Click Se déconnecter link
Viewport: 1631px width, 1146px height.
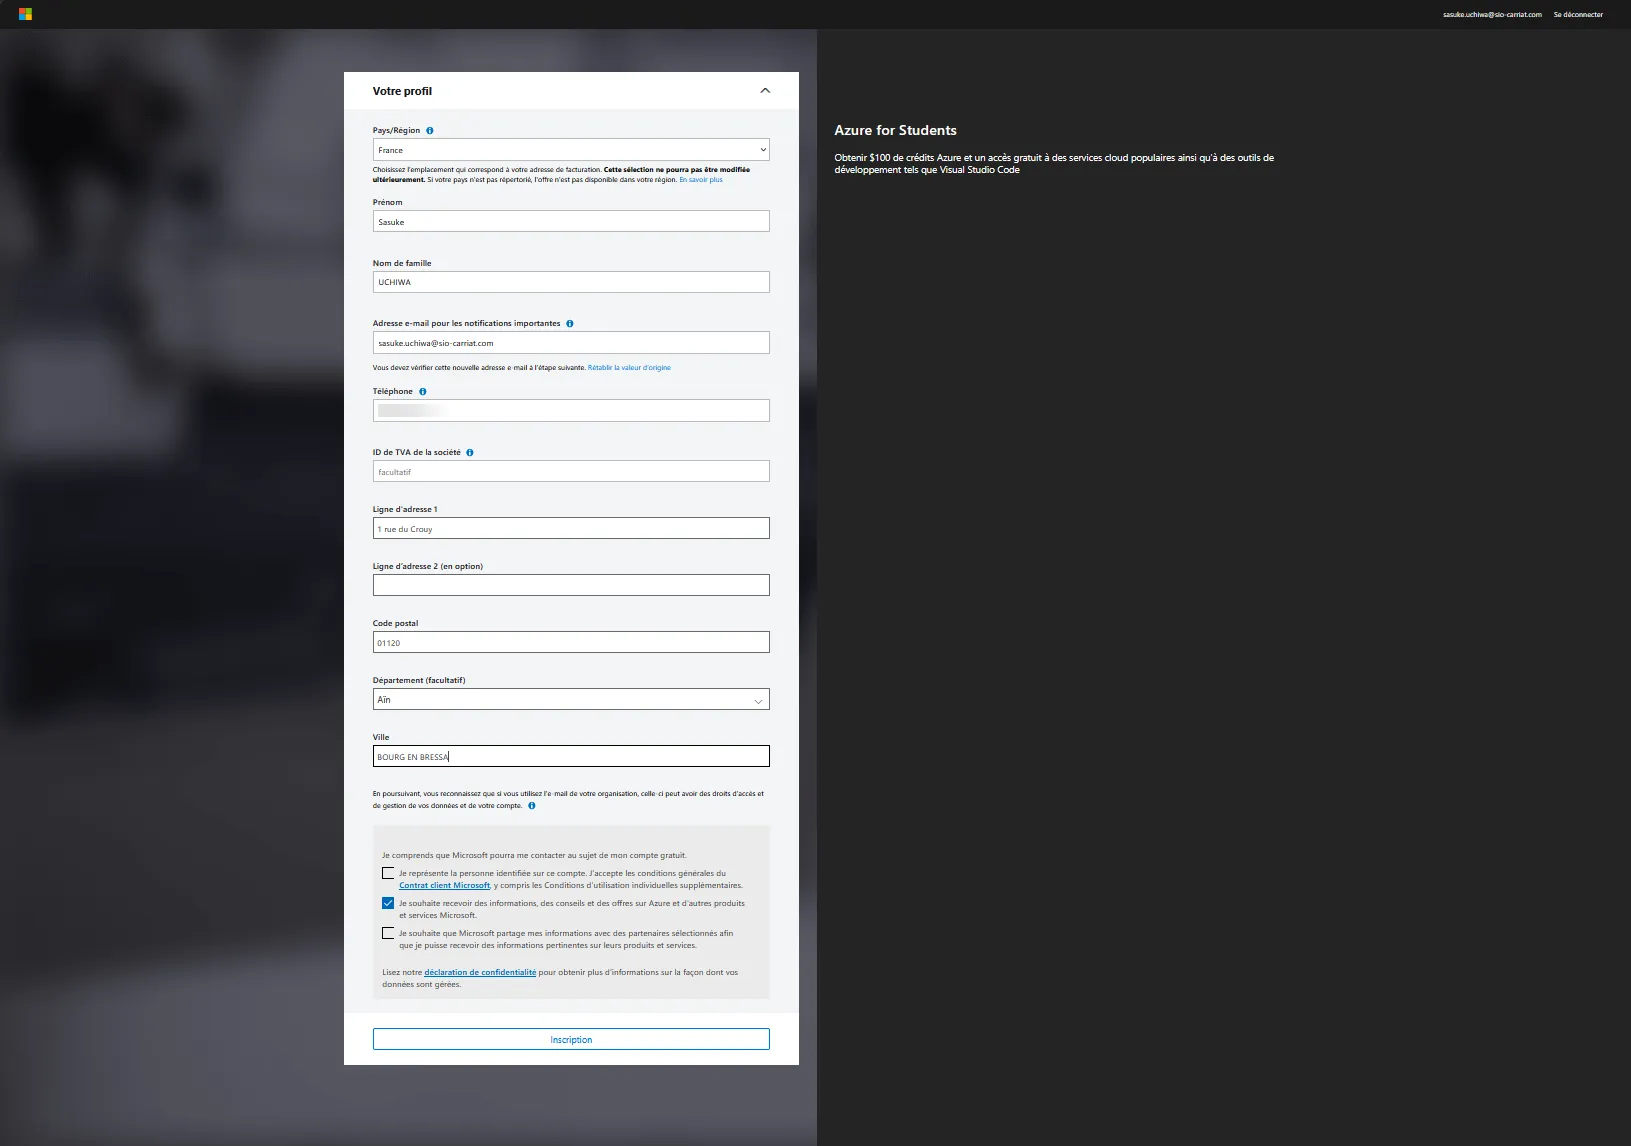(x=1578, y=15)
